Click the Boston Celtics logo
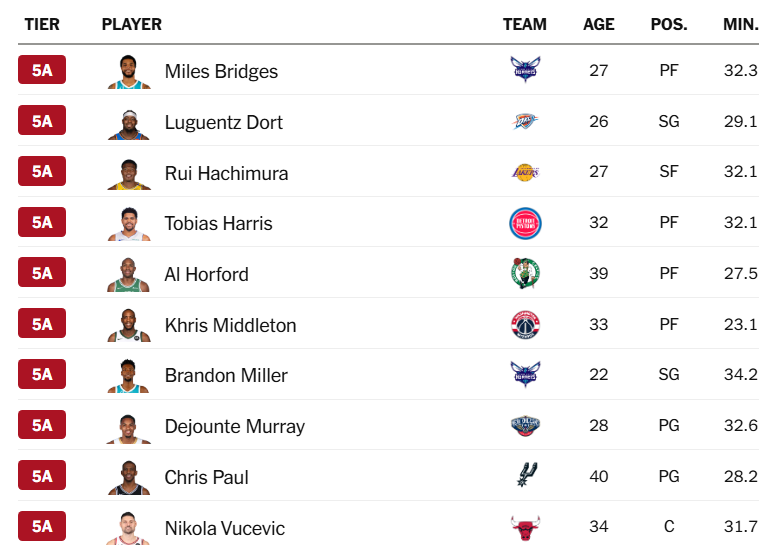 pos(524,274)
